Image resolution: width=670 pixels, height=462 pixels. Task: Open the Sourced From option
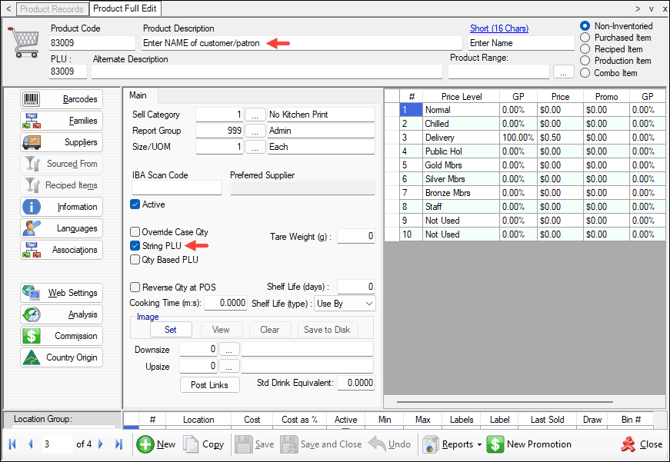[62, 164]
